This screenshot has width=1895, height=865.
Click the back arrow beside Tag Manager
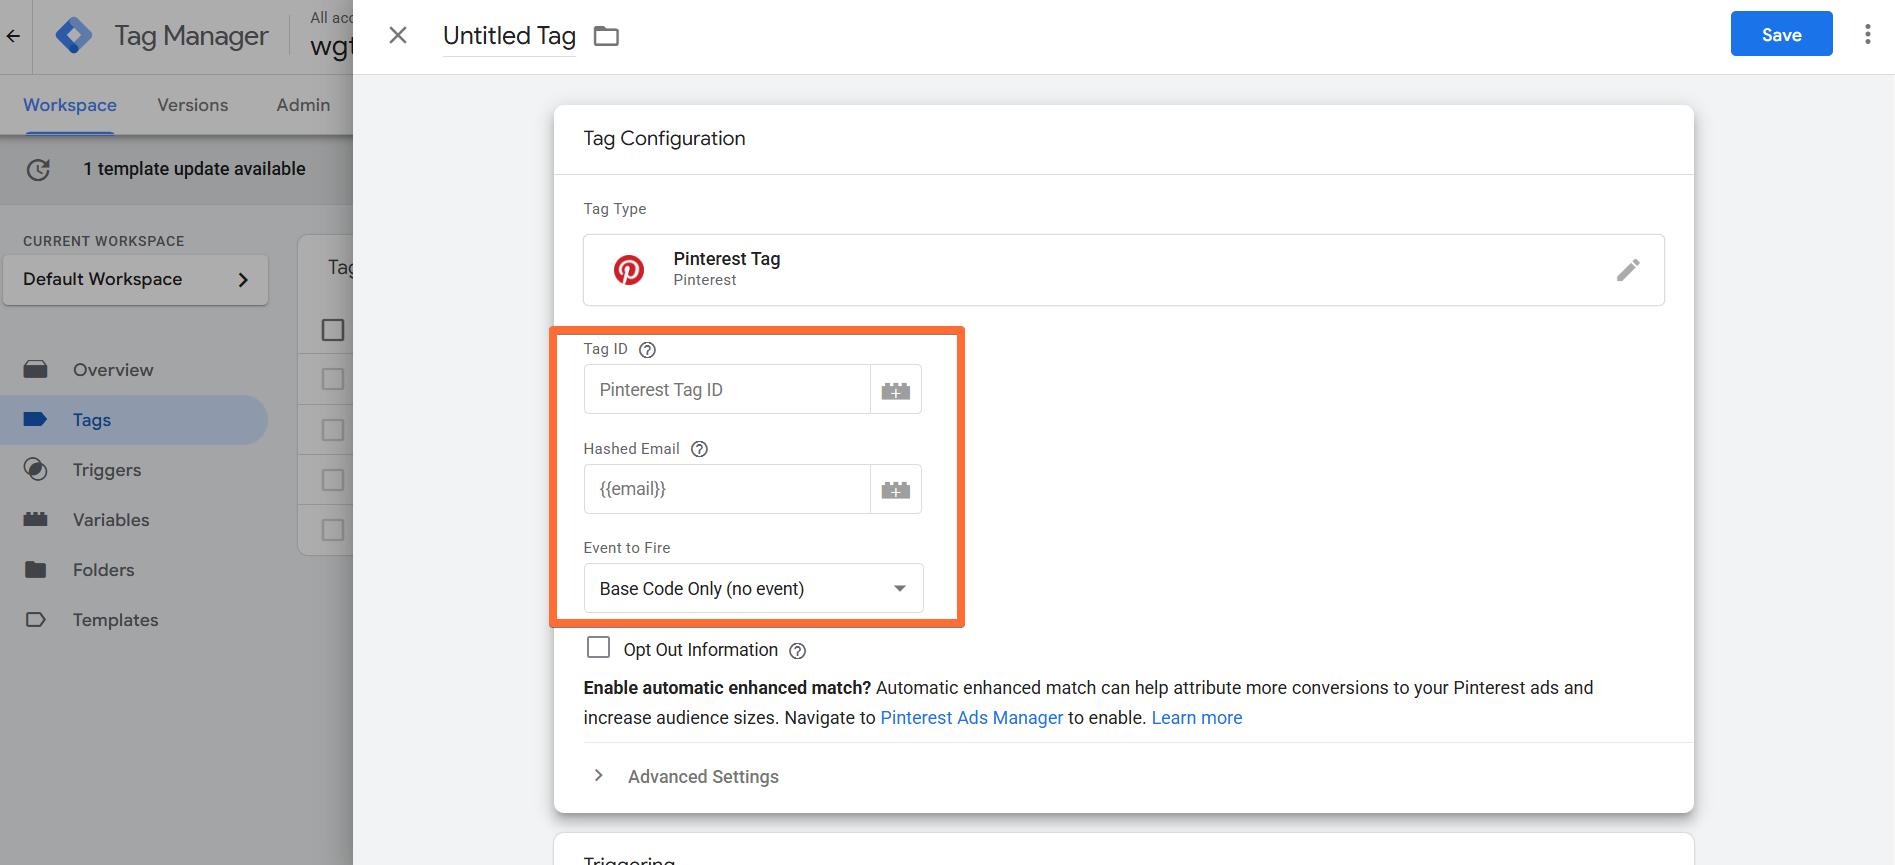pyautogui.click(x=13, y=36)
